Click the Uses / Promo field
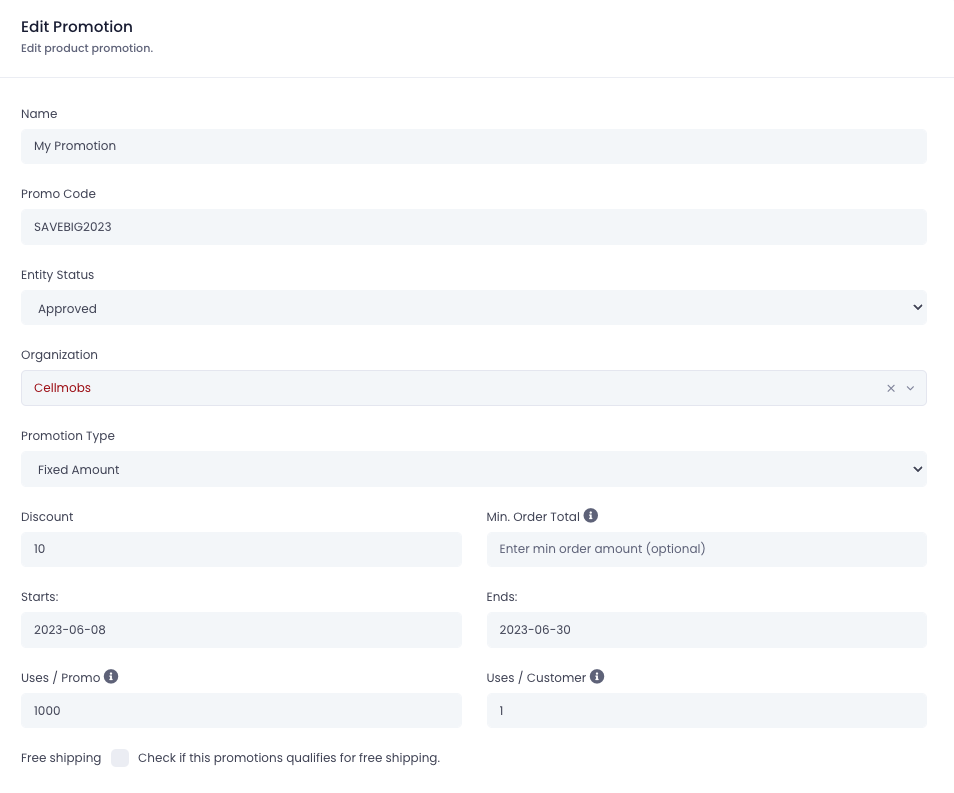Viewport: 954px width, 793px height. [x=241, y=710]
